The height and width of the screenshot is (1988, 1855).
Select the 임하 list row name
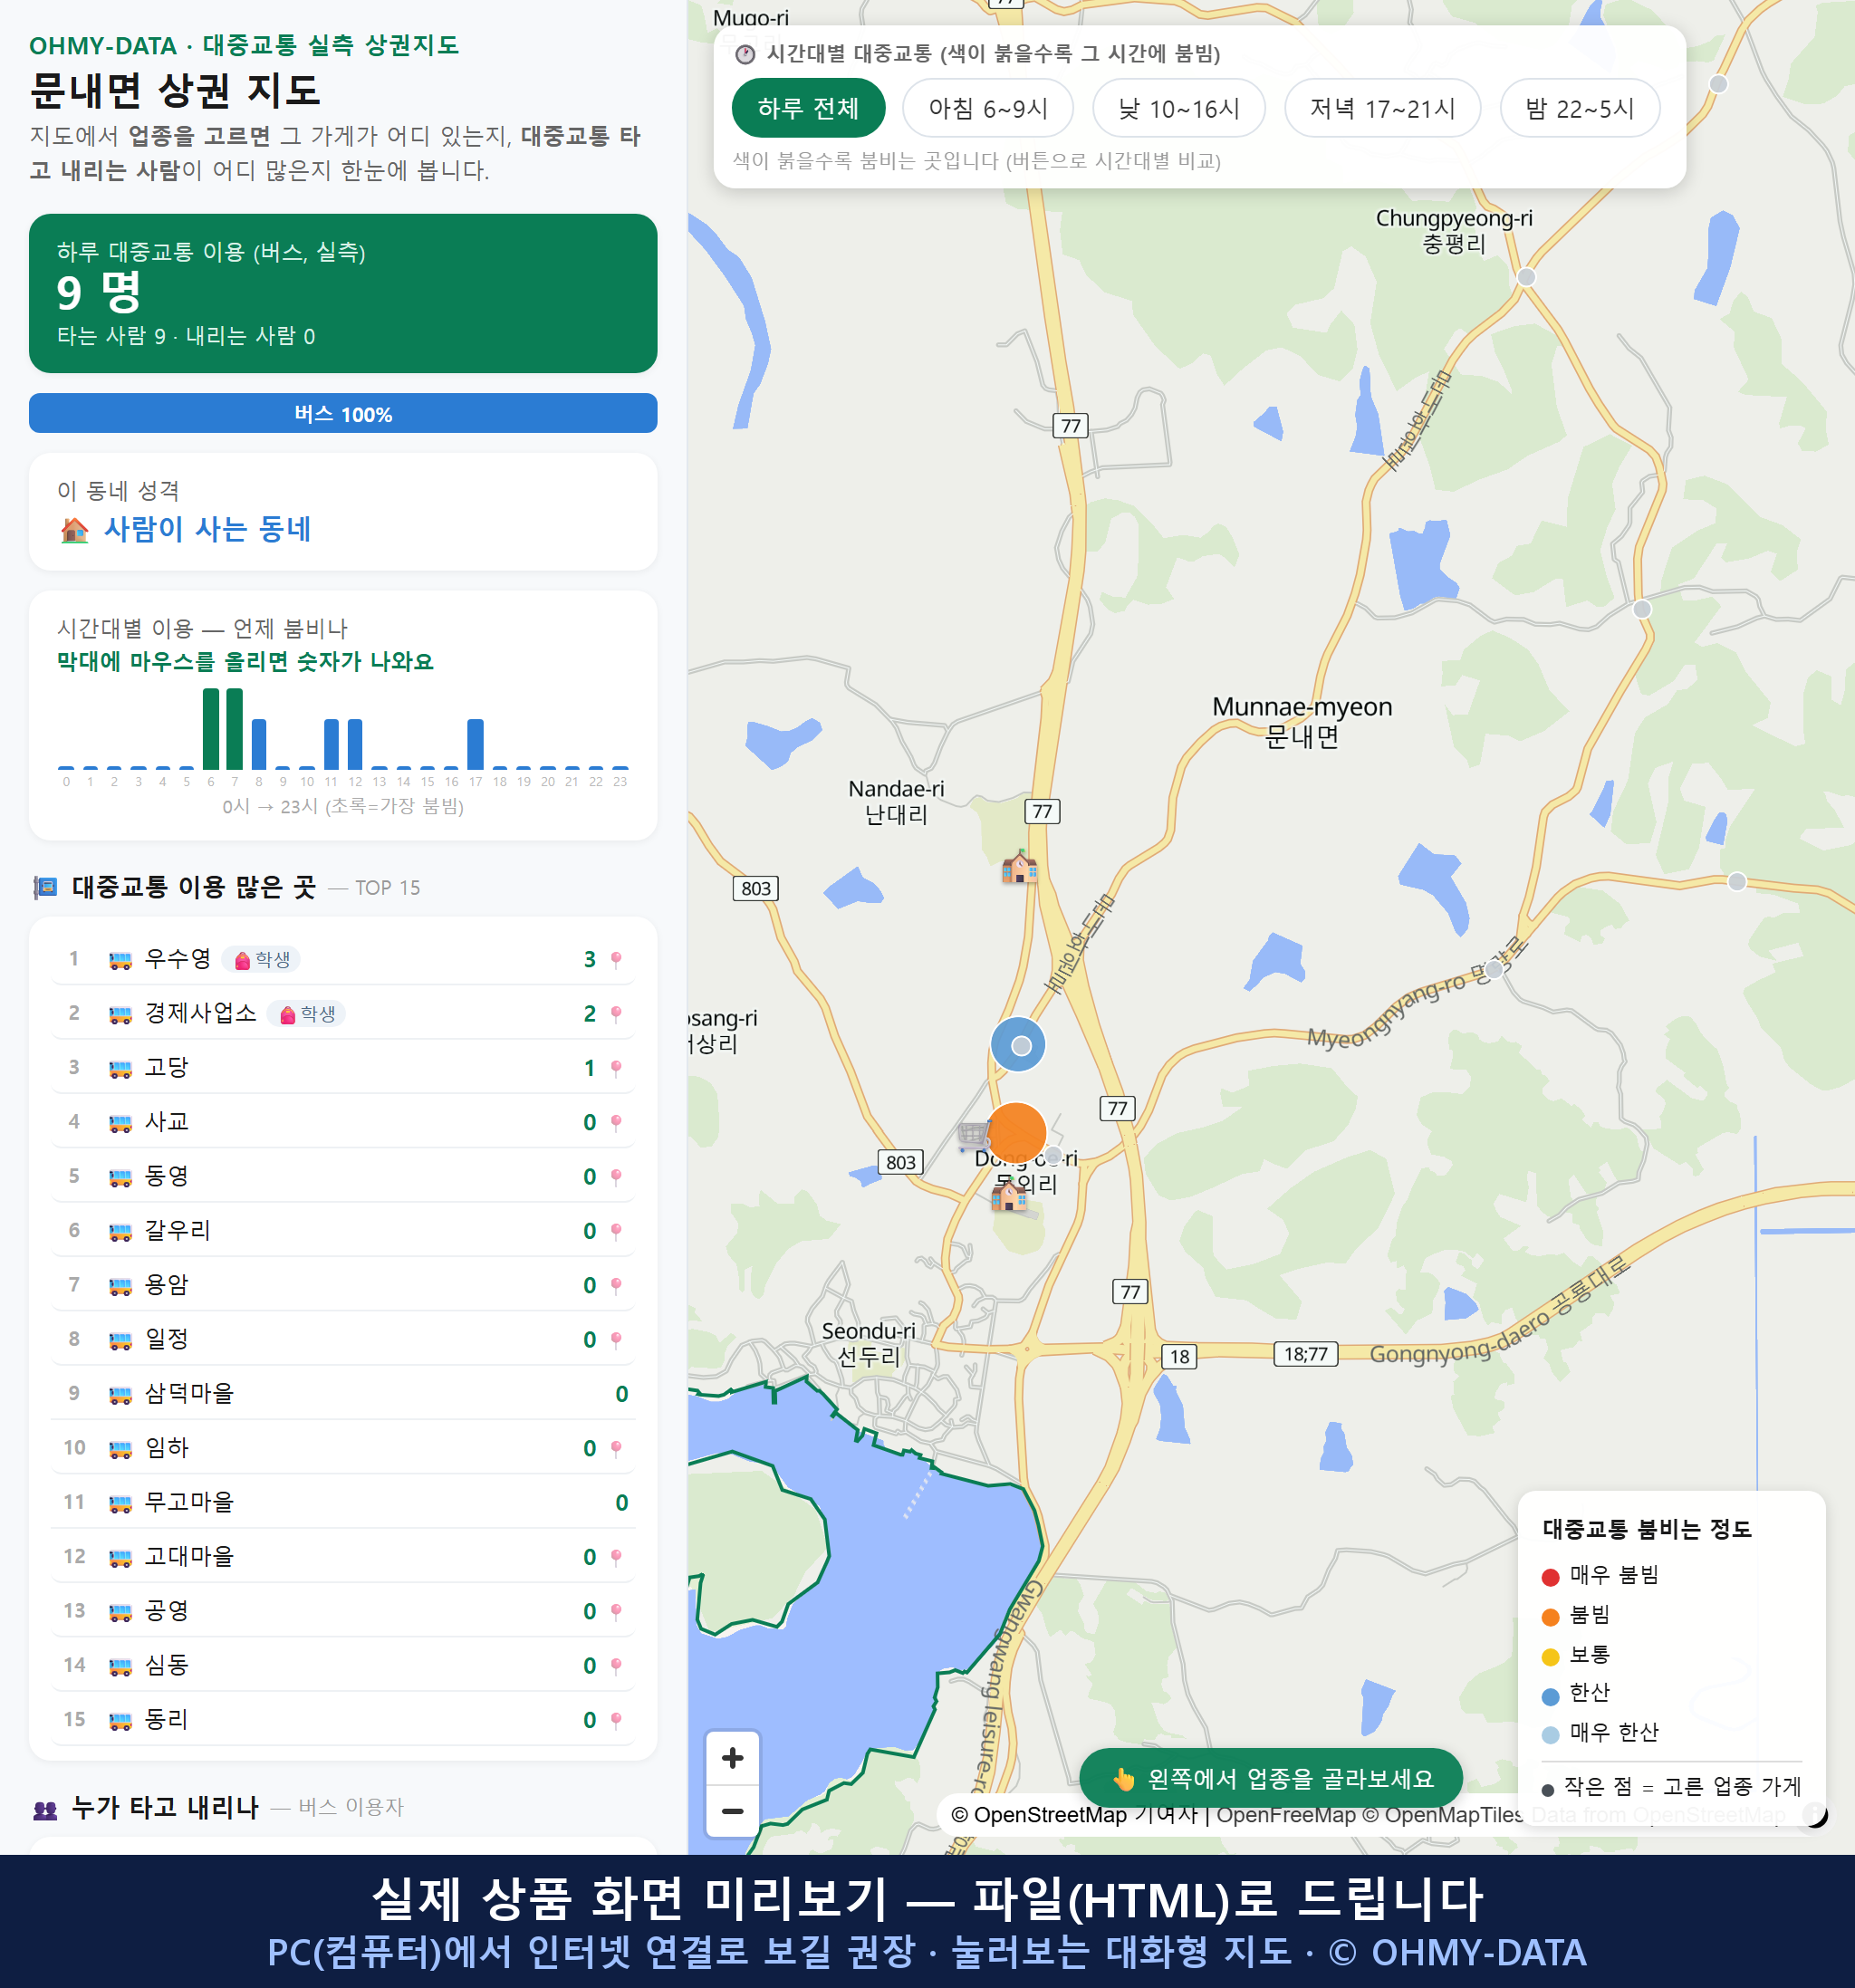(166, 1447)
